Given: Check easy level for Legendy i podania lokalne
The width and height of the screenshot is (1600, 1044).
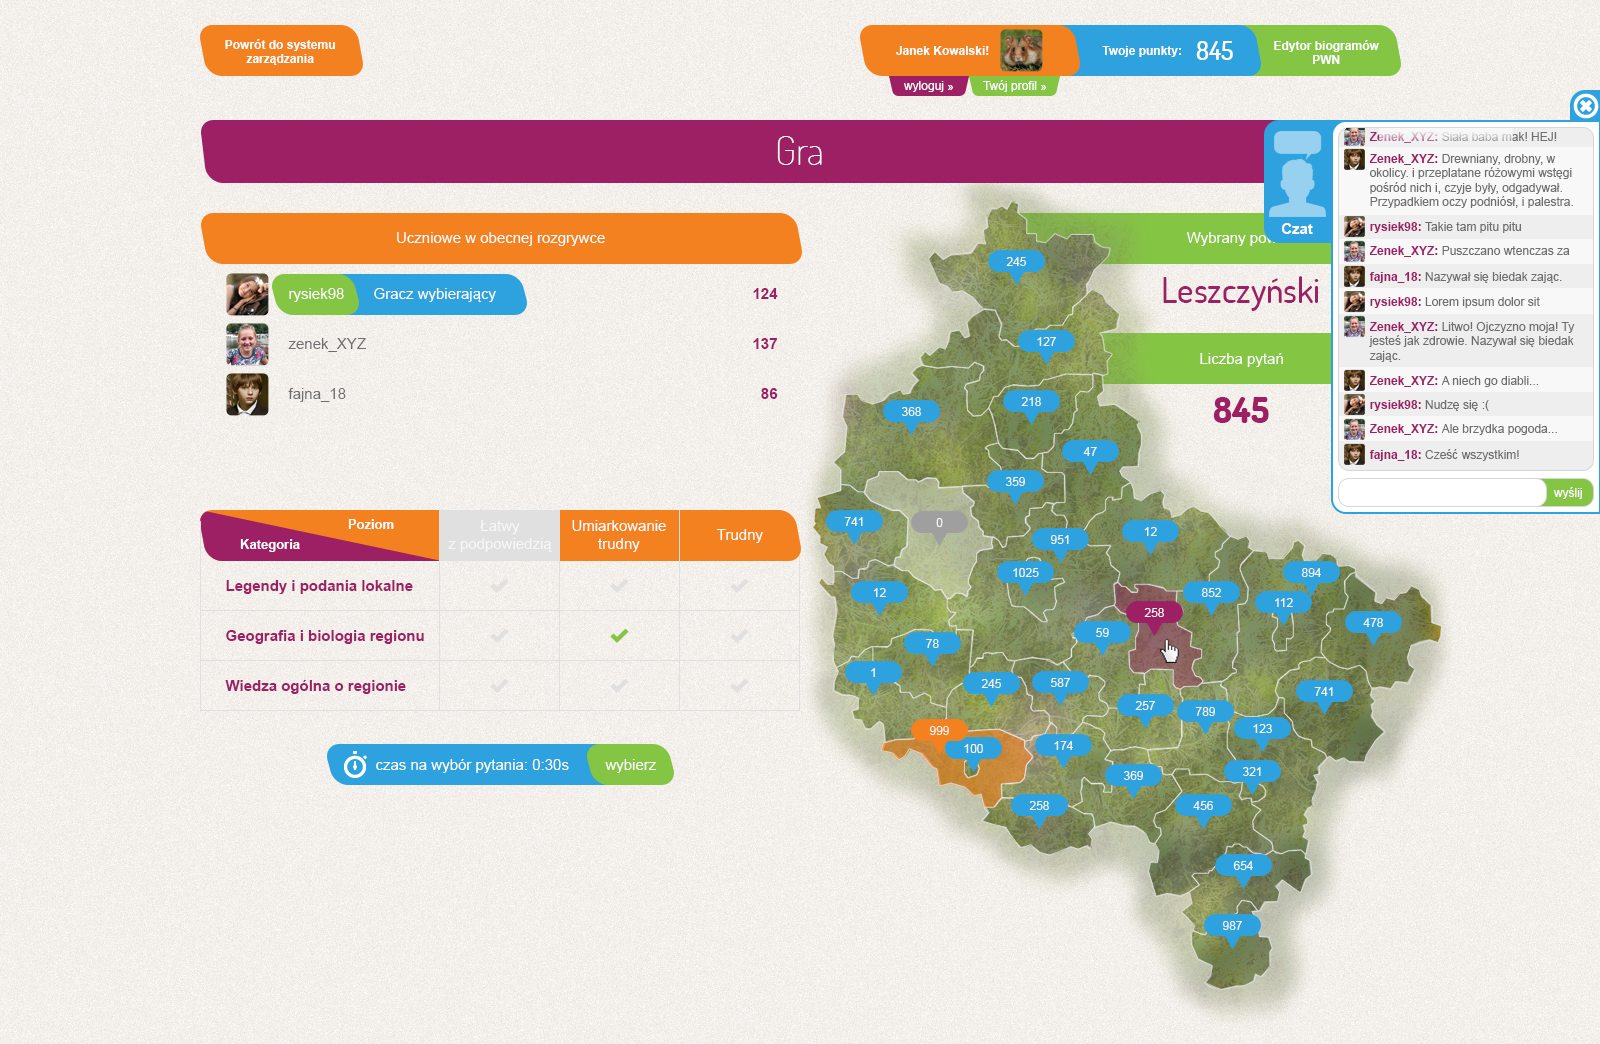Looking at the screenshot, I should click(x=499, y=586).
